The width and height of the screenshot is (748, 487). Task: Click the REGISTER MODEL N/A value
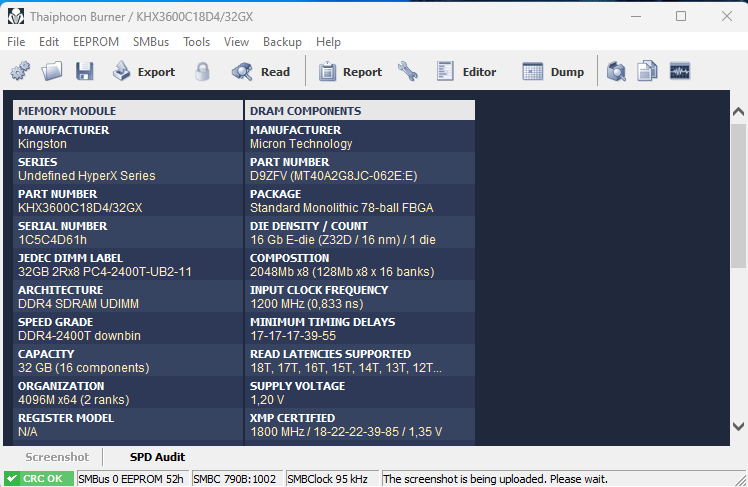[x=28, y=431]
